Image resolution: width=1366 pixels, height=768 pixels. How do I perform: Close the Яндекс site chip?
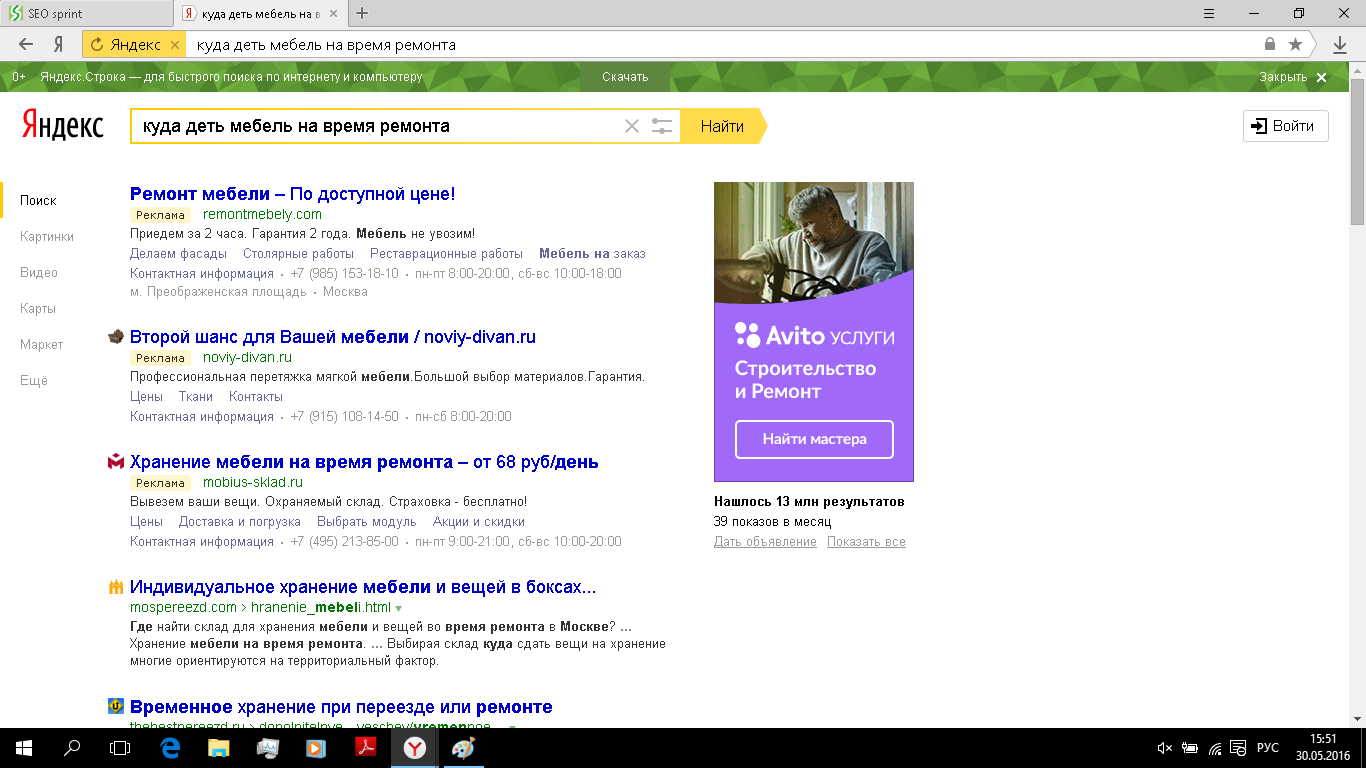(x=175, y=45)
